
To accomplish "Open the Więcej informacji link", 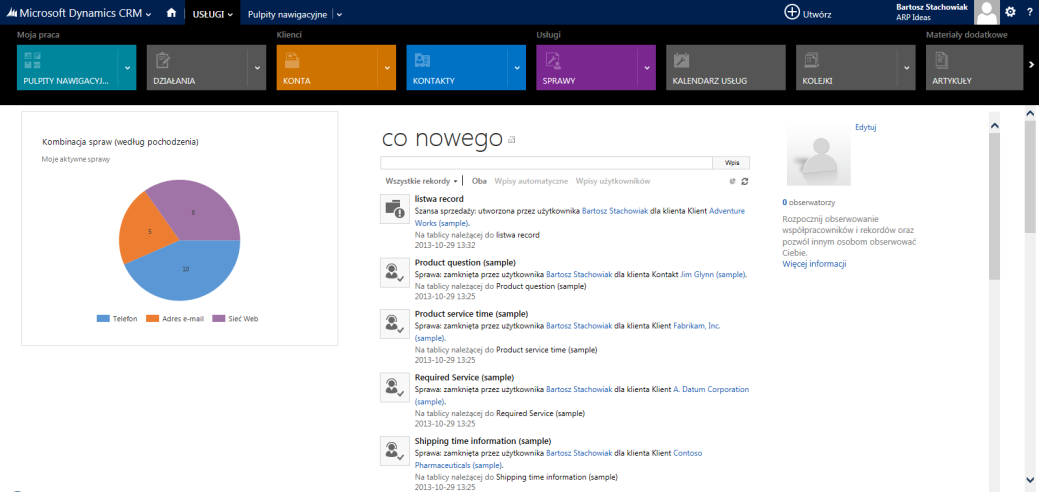I will (814, 264).
